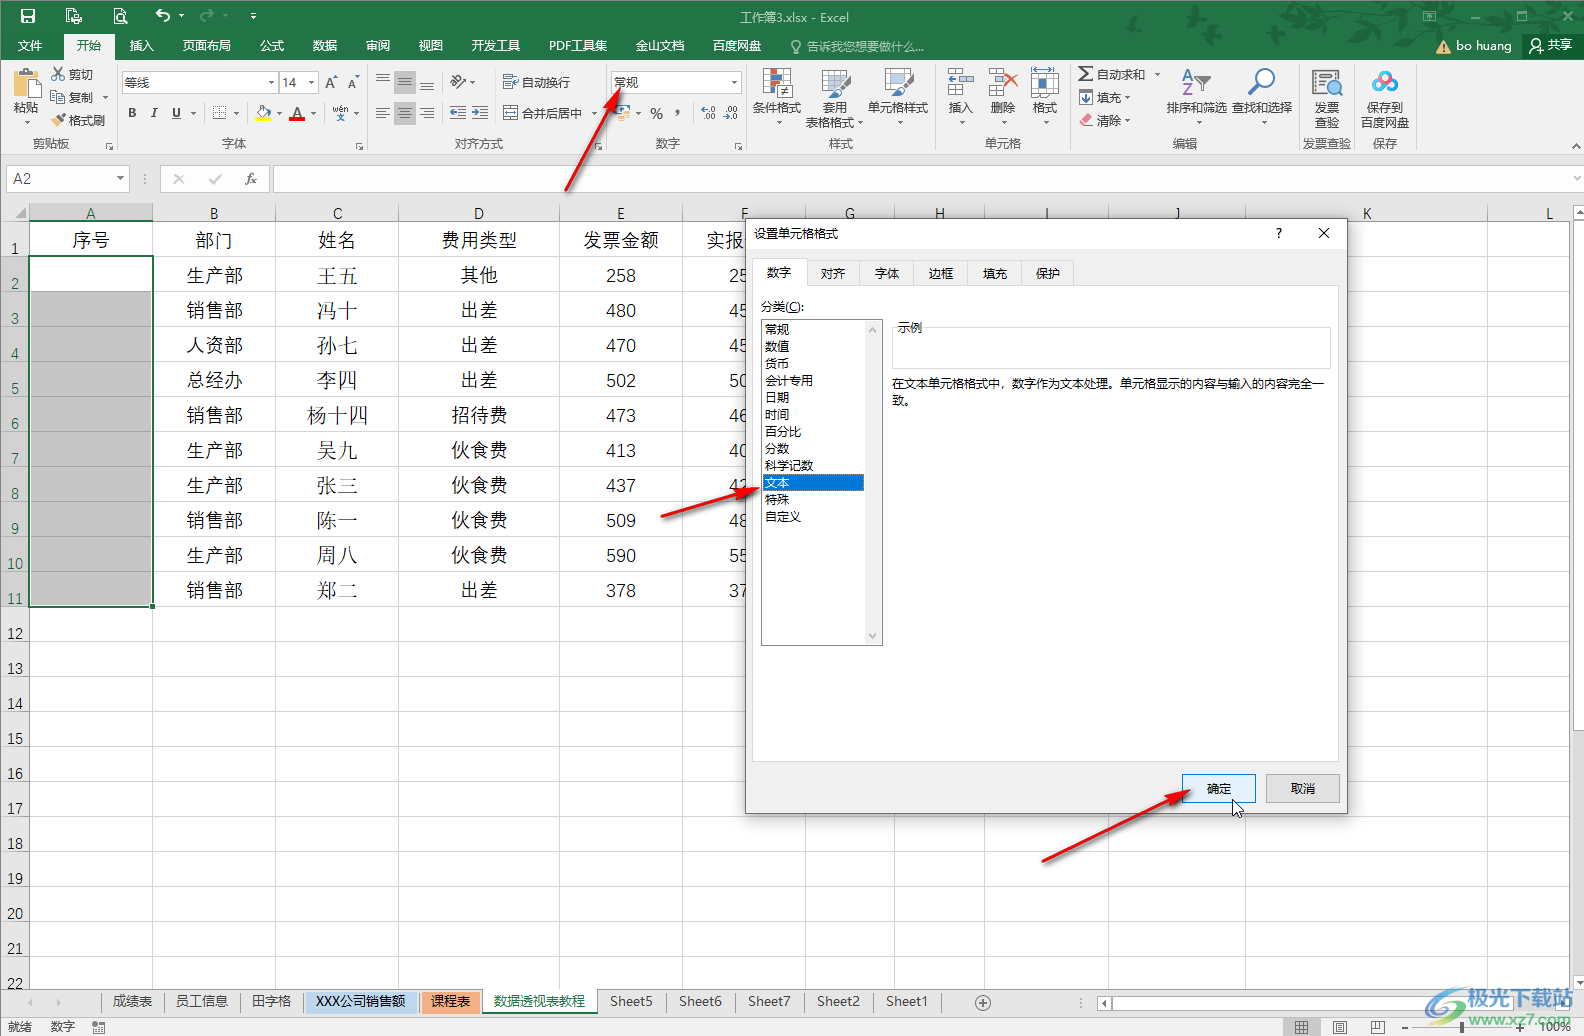The width and height of the screenshot is (1584, 1036).
Task: Open the 文件 menu
Action: click(30, 46)
